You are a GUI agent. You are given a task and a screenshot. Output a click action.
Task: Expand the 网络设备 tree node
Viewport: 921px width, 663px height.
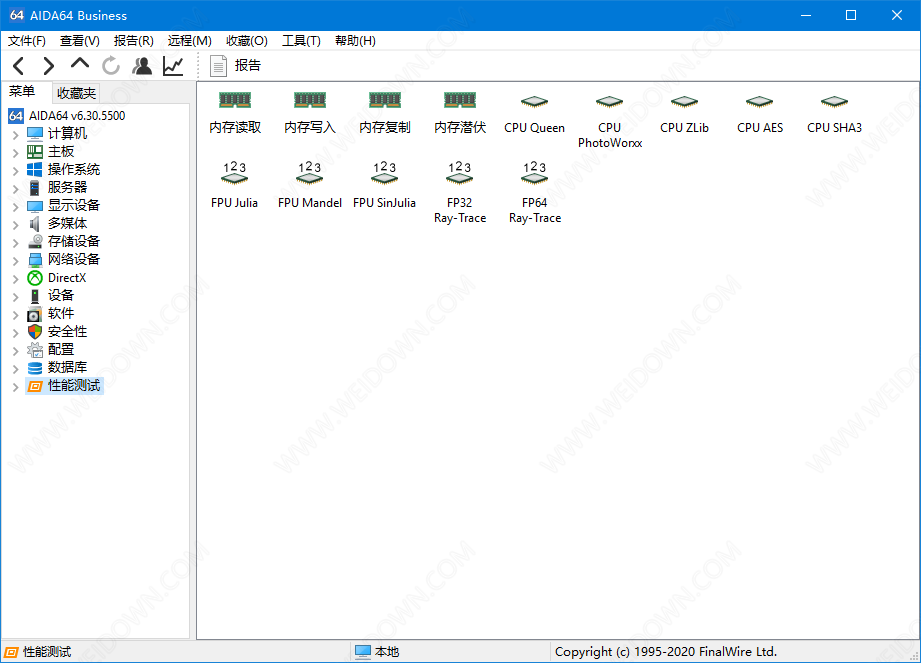tap(15, 261)
